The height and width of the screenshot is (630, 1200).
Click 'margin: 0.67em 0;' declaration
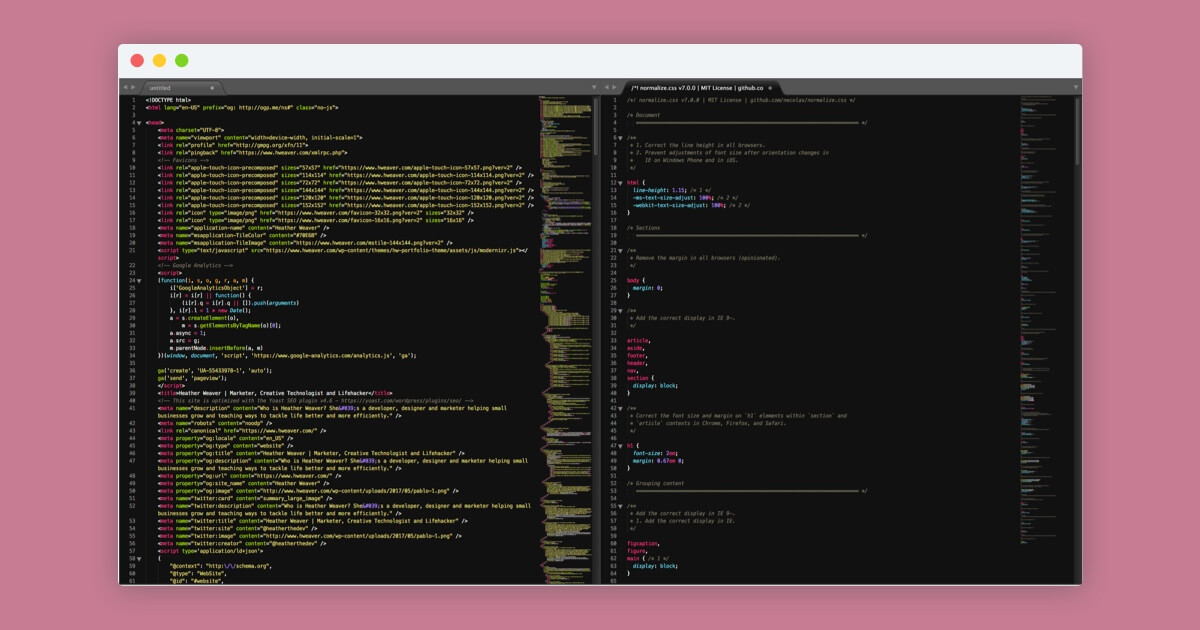660,460
